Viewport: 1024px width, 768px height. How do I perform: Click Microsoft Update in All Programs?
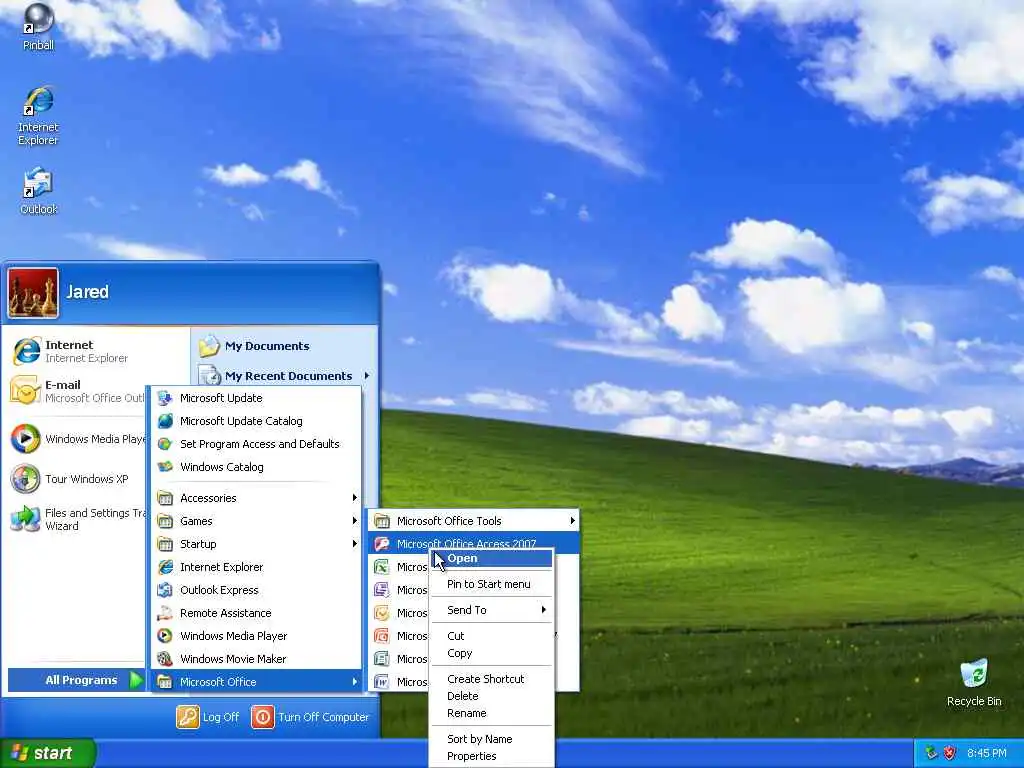tap(256, 398)
